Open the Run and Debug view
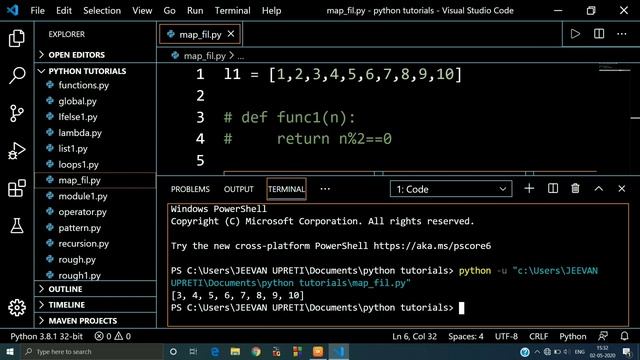 [x=17, y=151]
